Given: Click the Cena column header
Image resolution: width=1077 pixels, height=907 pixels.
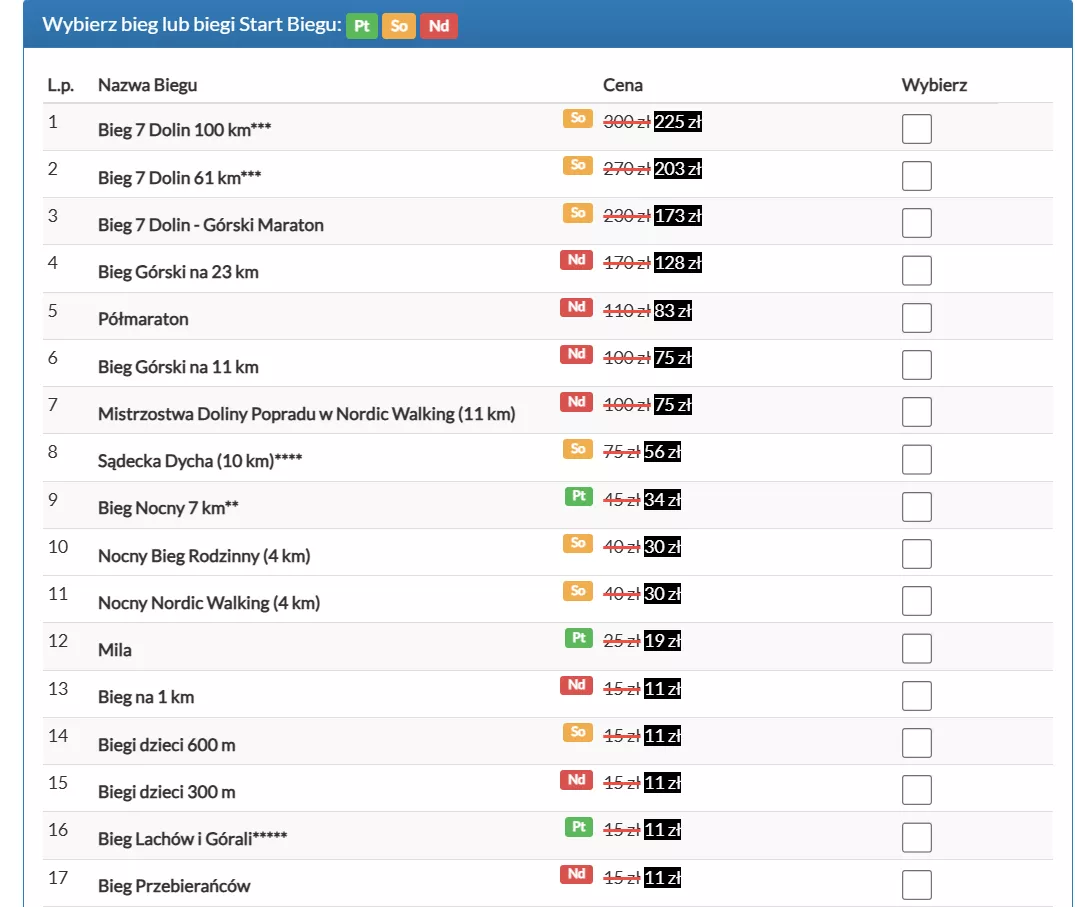Looking at the screenshot, I should tap(622, 85).
